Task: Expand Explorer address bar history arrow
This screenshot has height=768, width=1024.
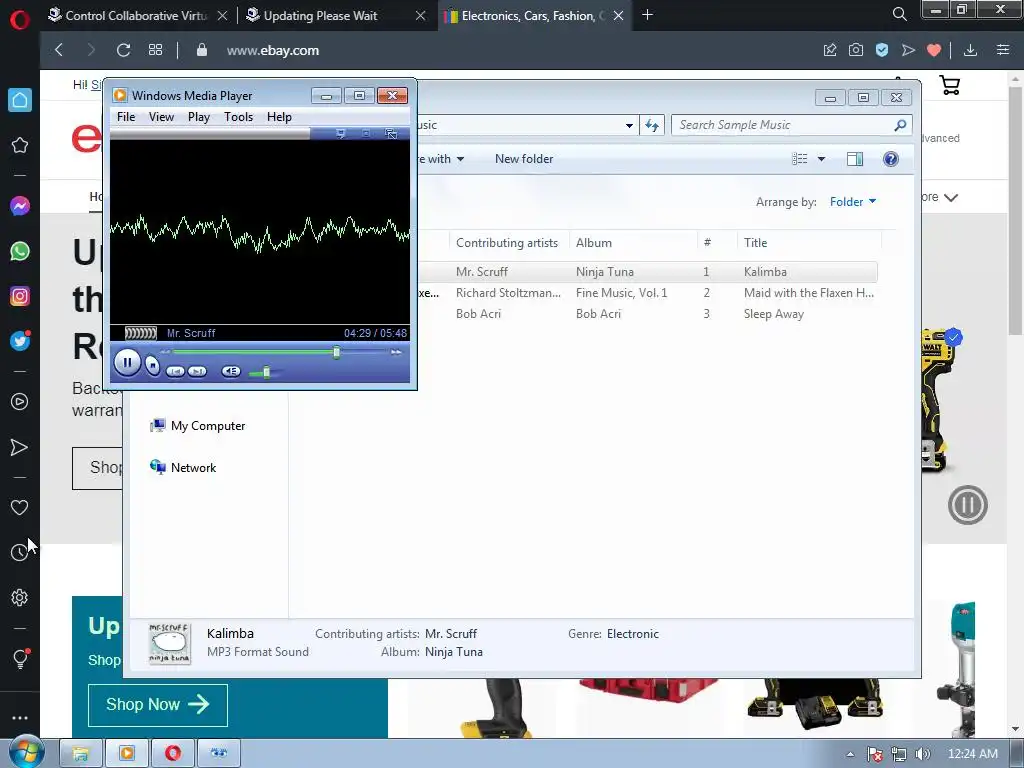Action: point(629,125)
